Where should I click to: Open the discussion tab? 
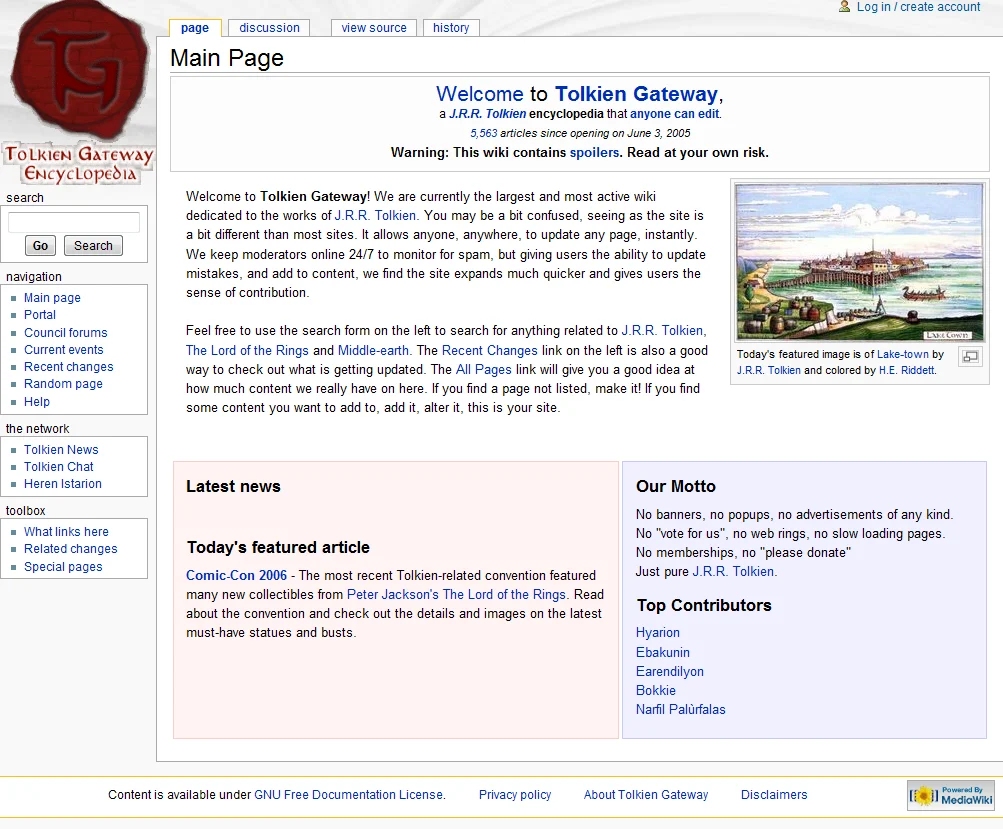(269, 28)
